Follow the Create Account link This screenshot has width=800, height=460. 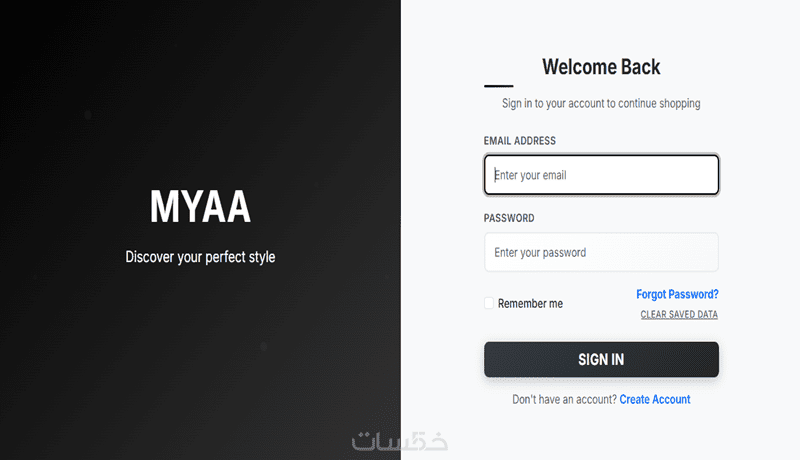(655, 399)
